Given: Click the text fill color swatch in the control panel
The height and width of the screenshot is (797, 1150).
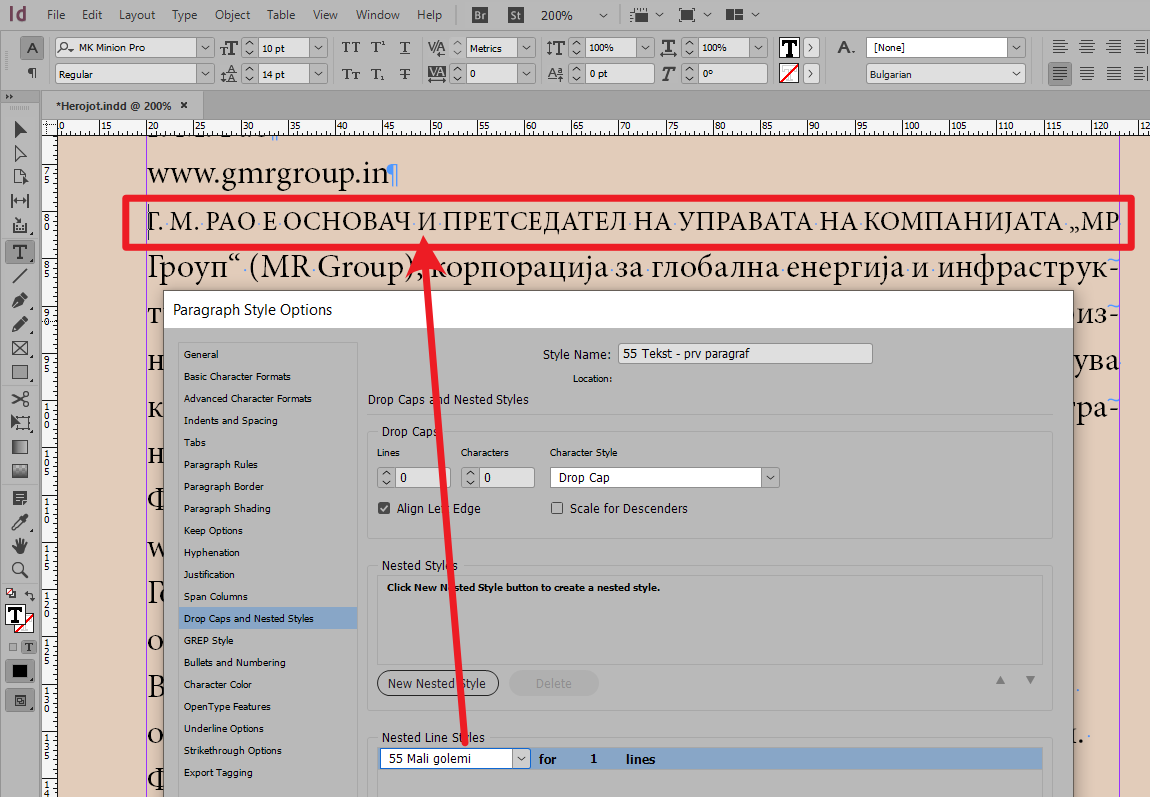Looking at the screenshot, I should pyautogui.click(x=789, y=48).
